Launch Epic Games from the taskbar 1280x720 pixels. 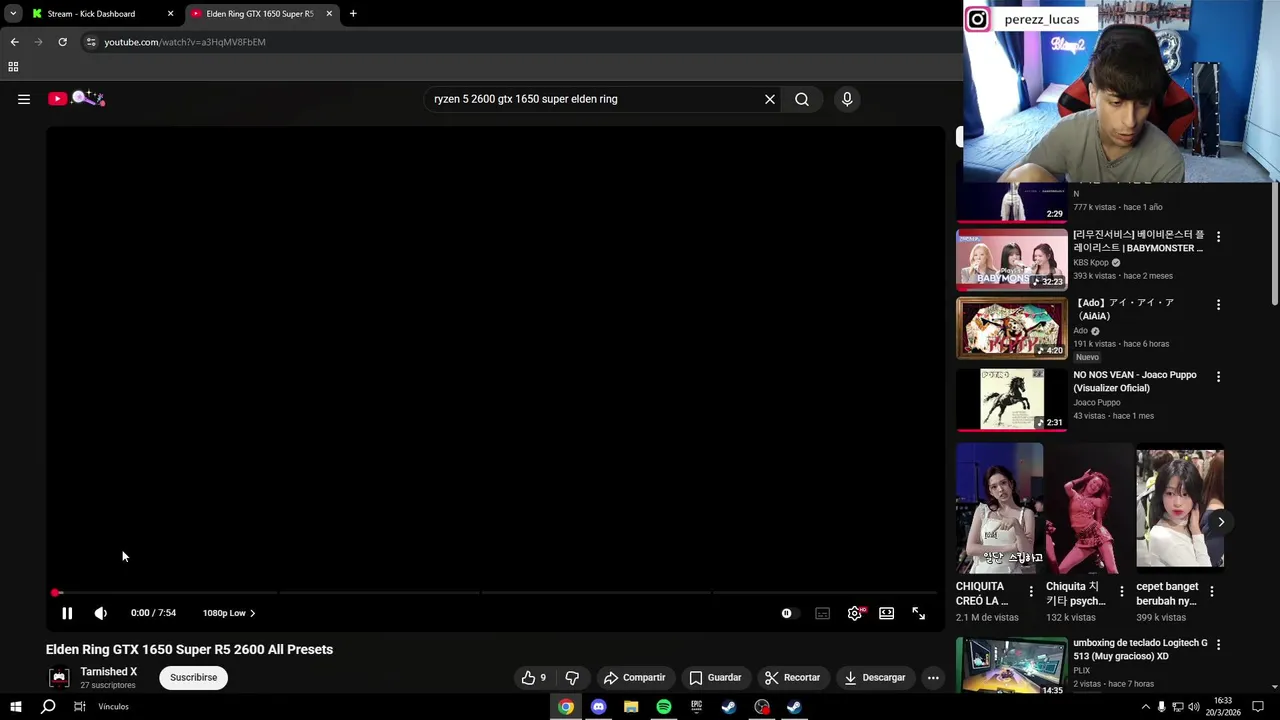696,707
